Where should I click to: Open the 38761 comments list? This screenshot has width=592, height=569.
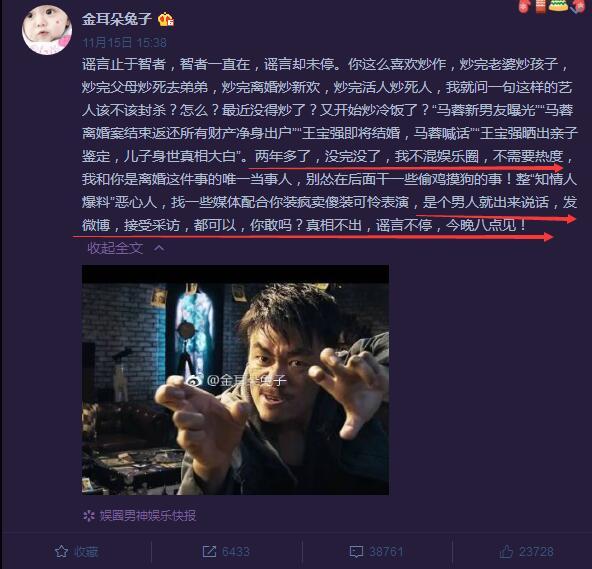click(386, 552)
